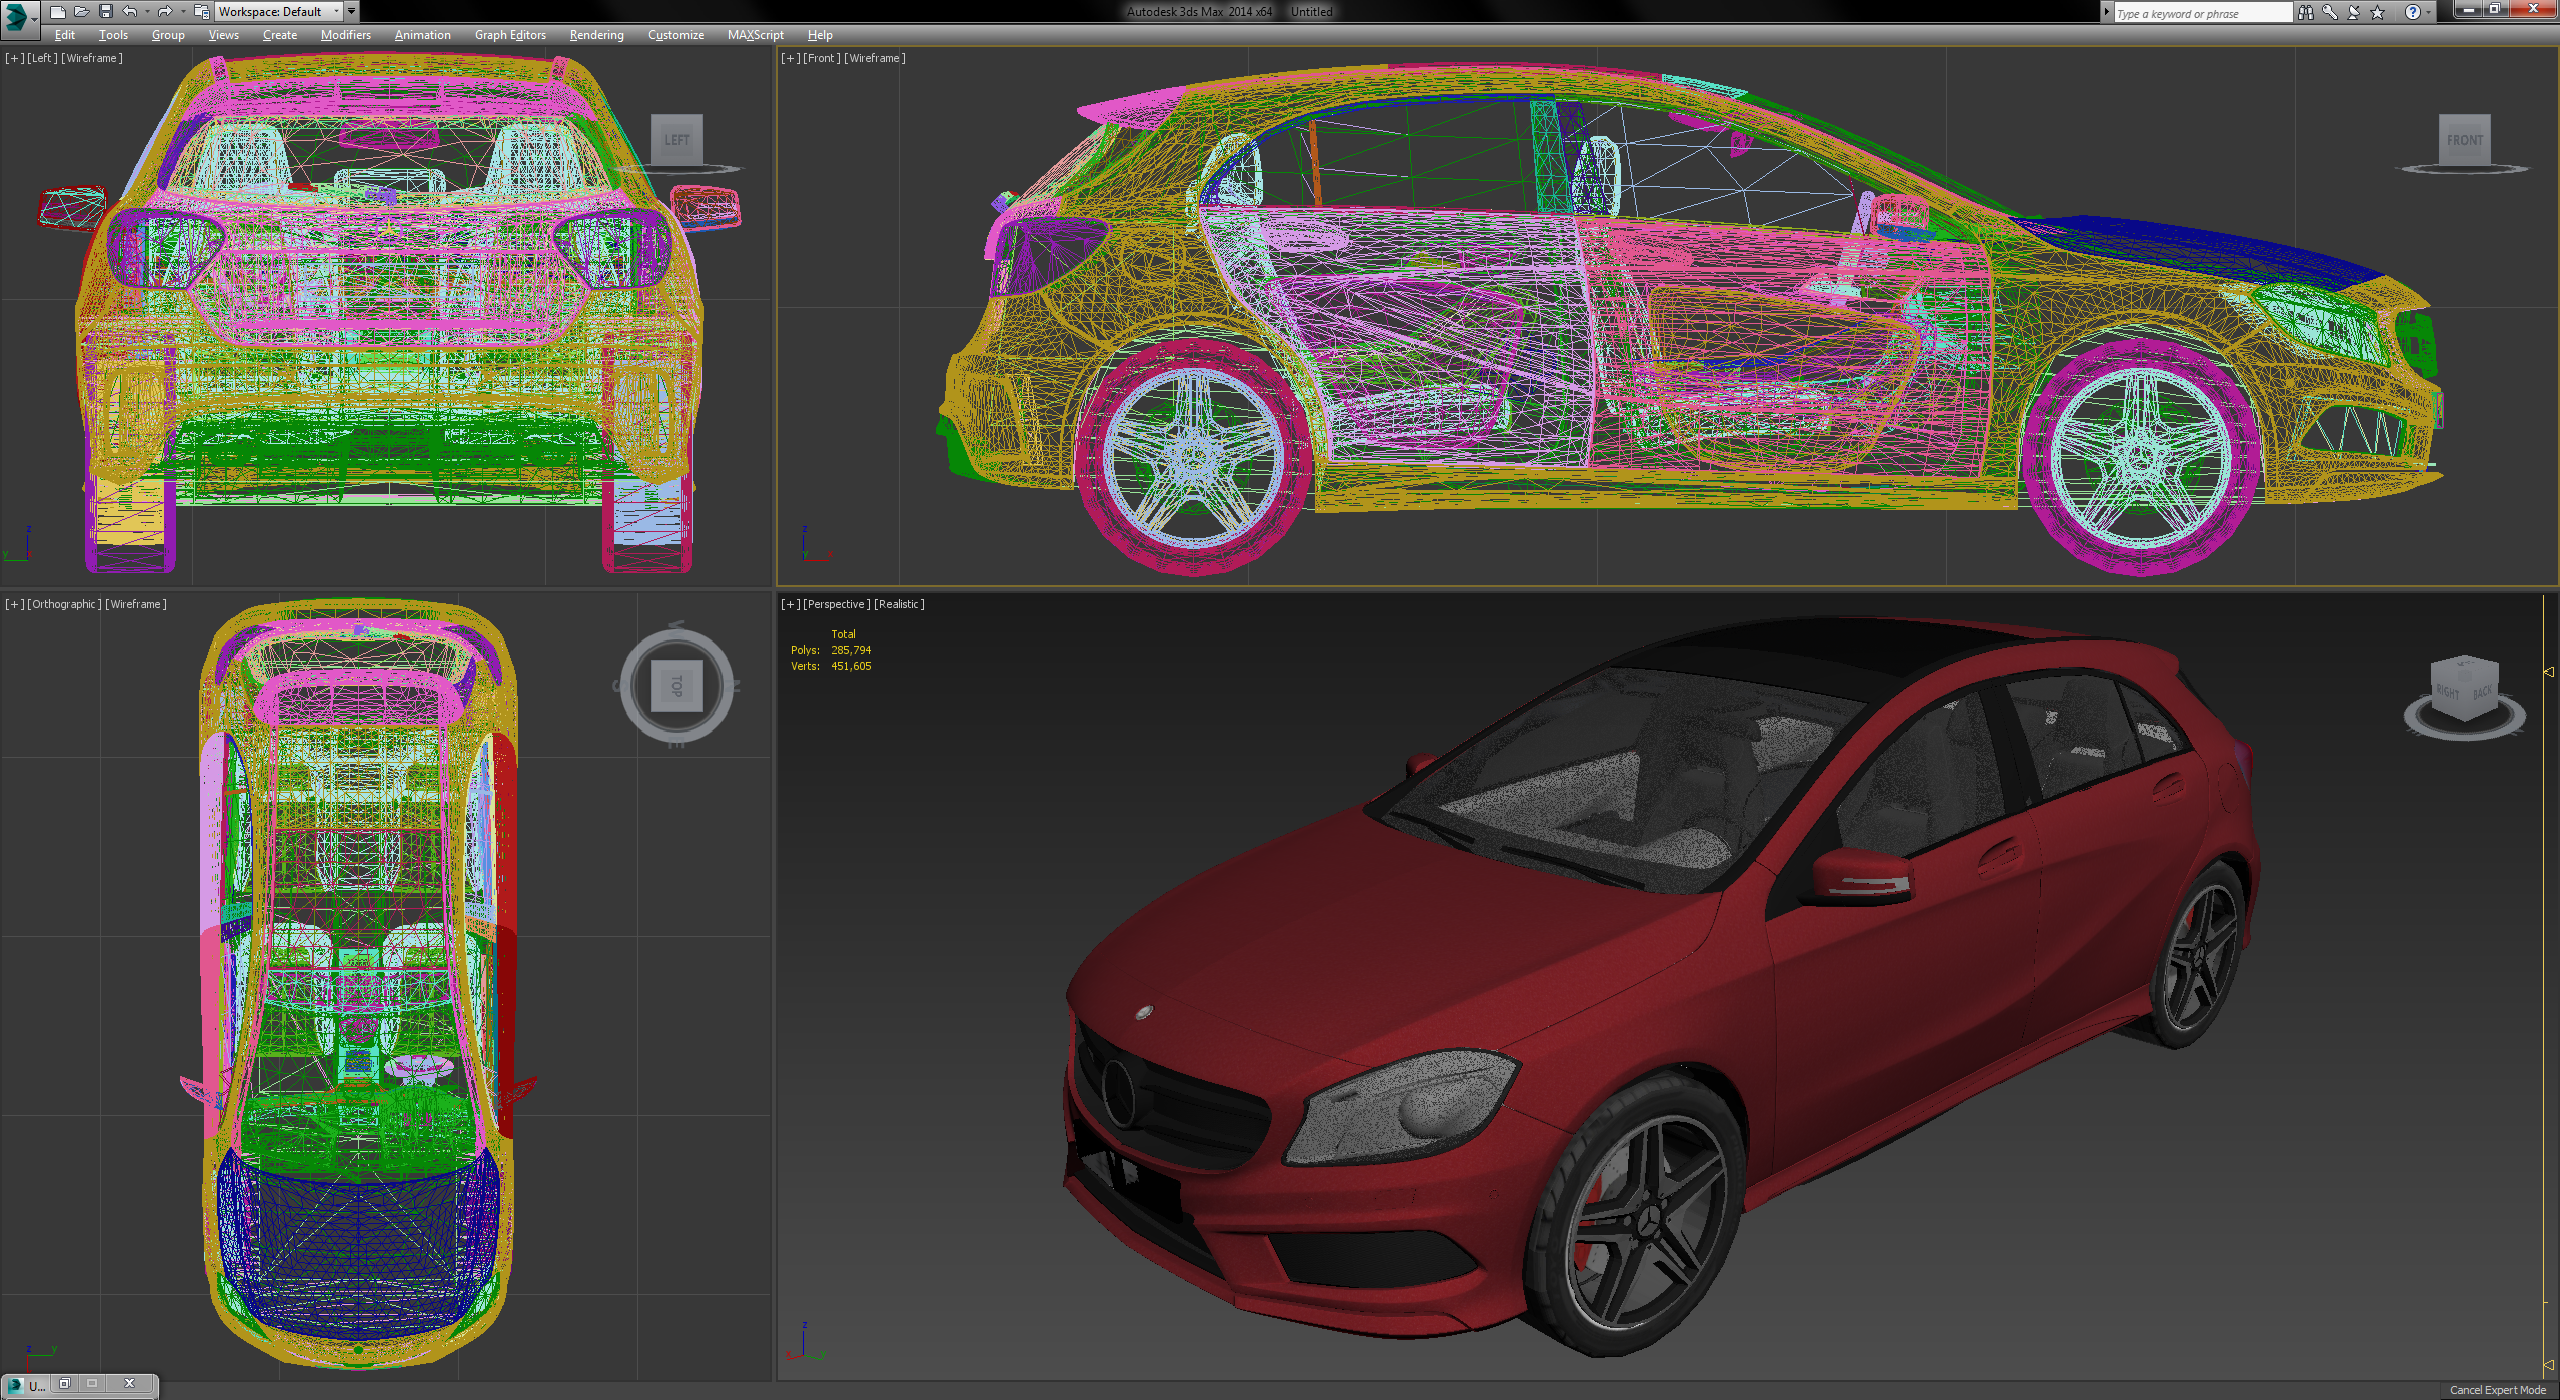Open the 3ds Max application menu

click(17, 15)
